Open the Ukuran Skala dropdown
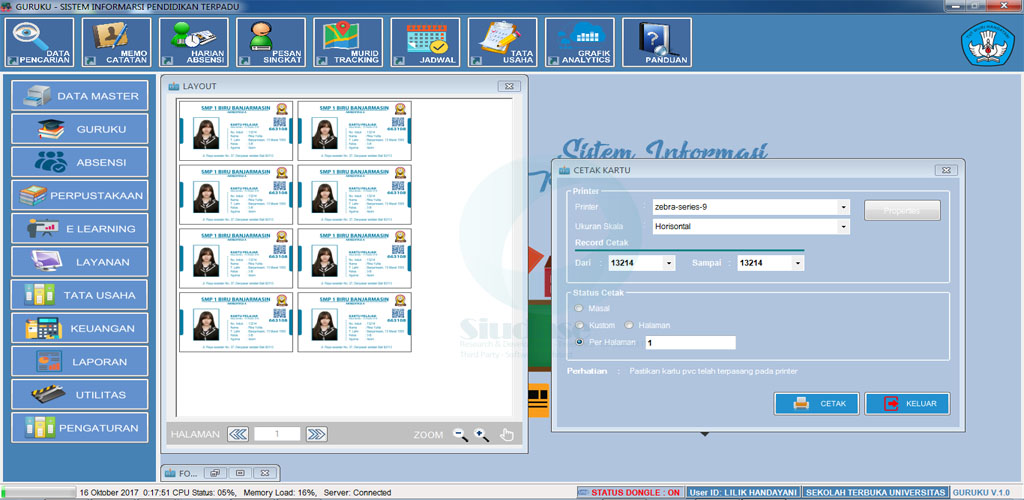This screenshot has height=500, width=1024. pyautogui.click(x=844, y=227)
